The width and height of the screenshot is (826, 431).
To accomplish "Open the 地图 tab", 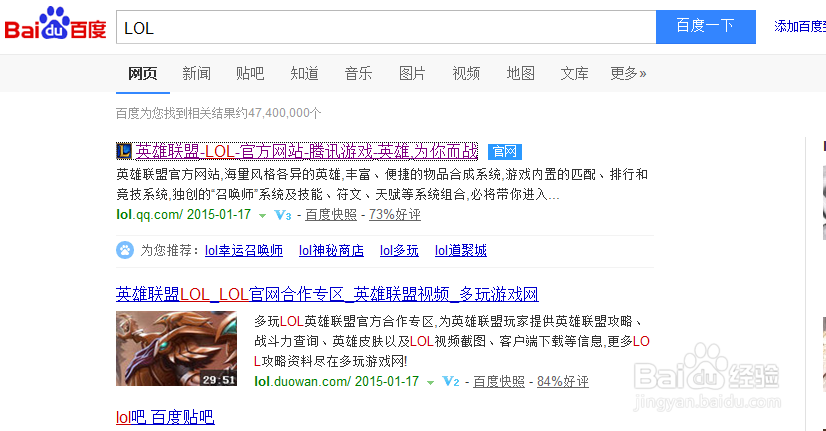I will tap(520, 73).
